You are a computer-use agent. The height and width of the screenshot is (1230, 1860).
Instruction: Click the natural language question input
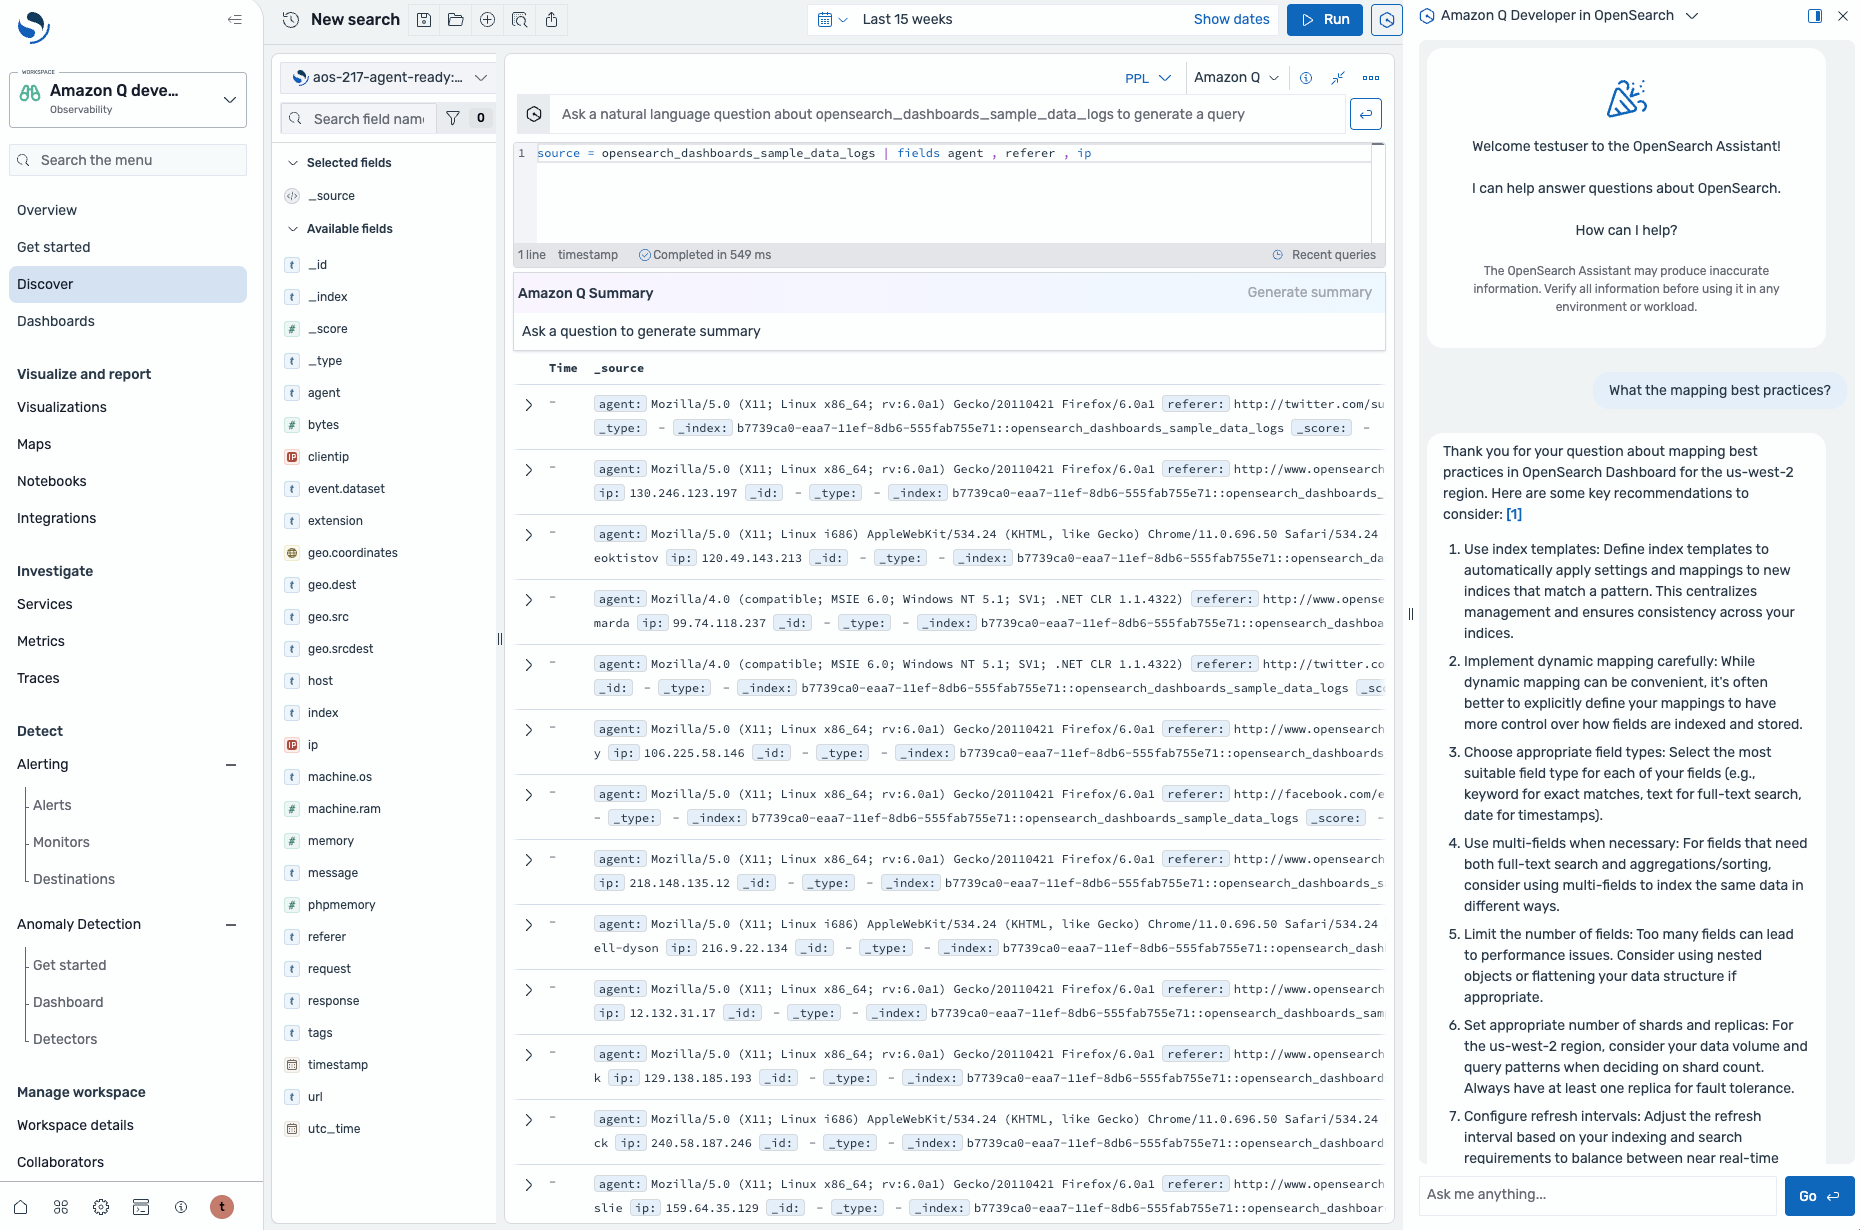point(950,114)
